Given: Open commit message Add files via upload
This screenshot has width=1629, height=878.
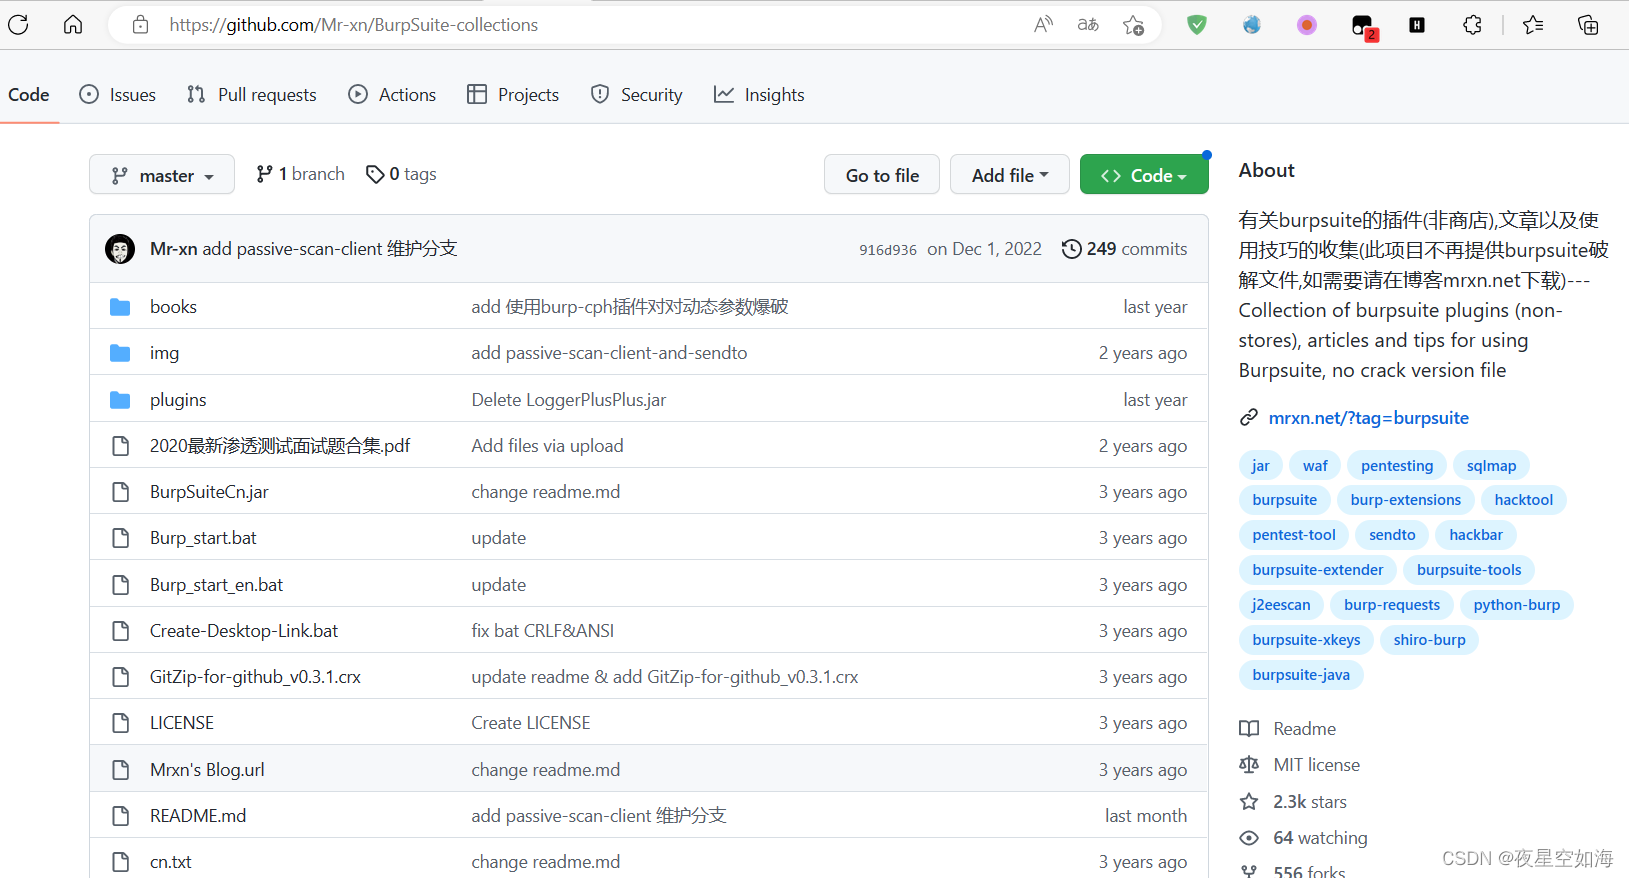Looking at the screenshot, I should point(547,446).
